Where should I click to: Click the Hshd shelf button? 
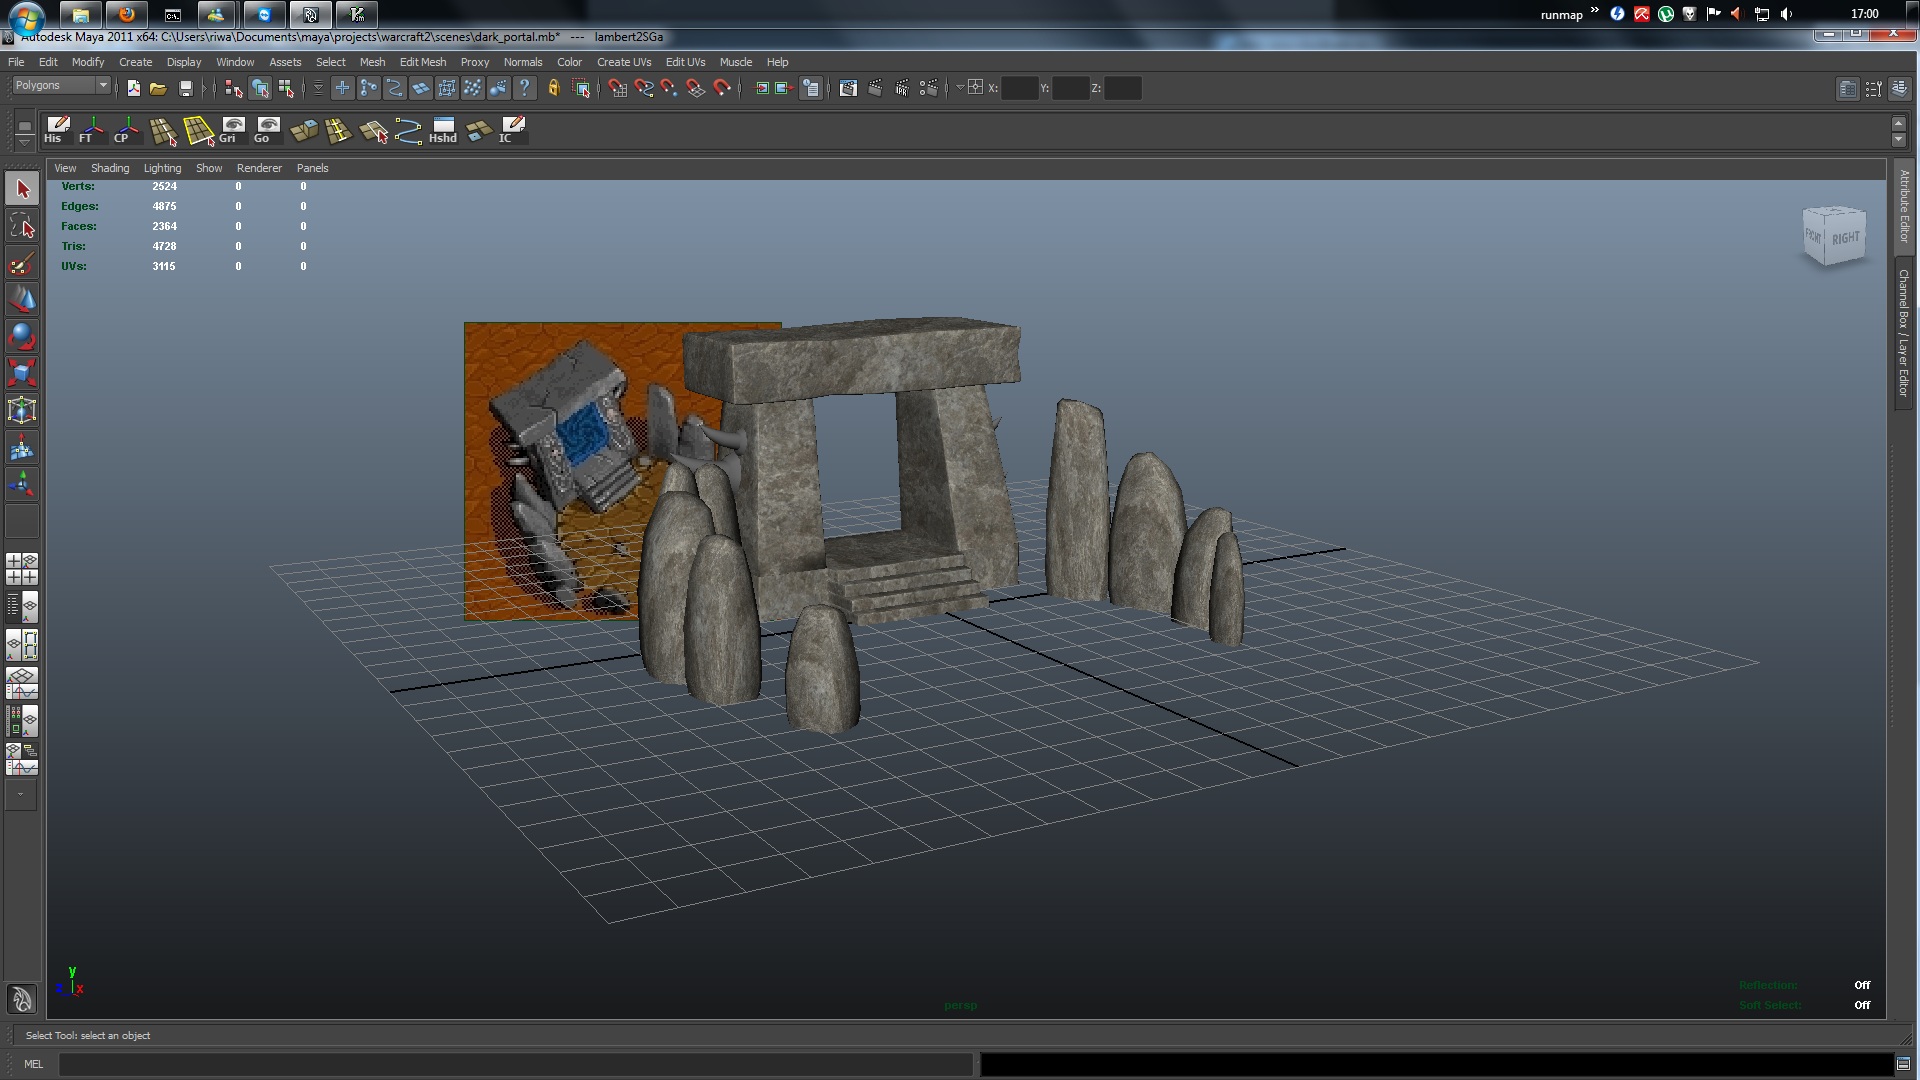pos(443,130)
